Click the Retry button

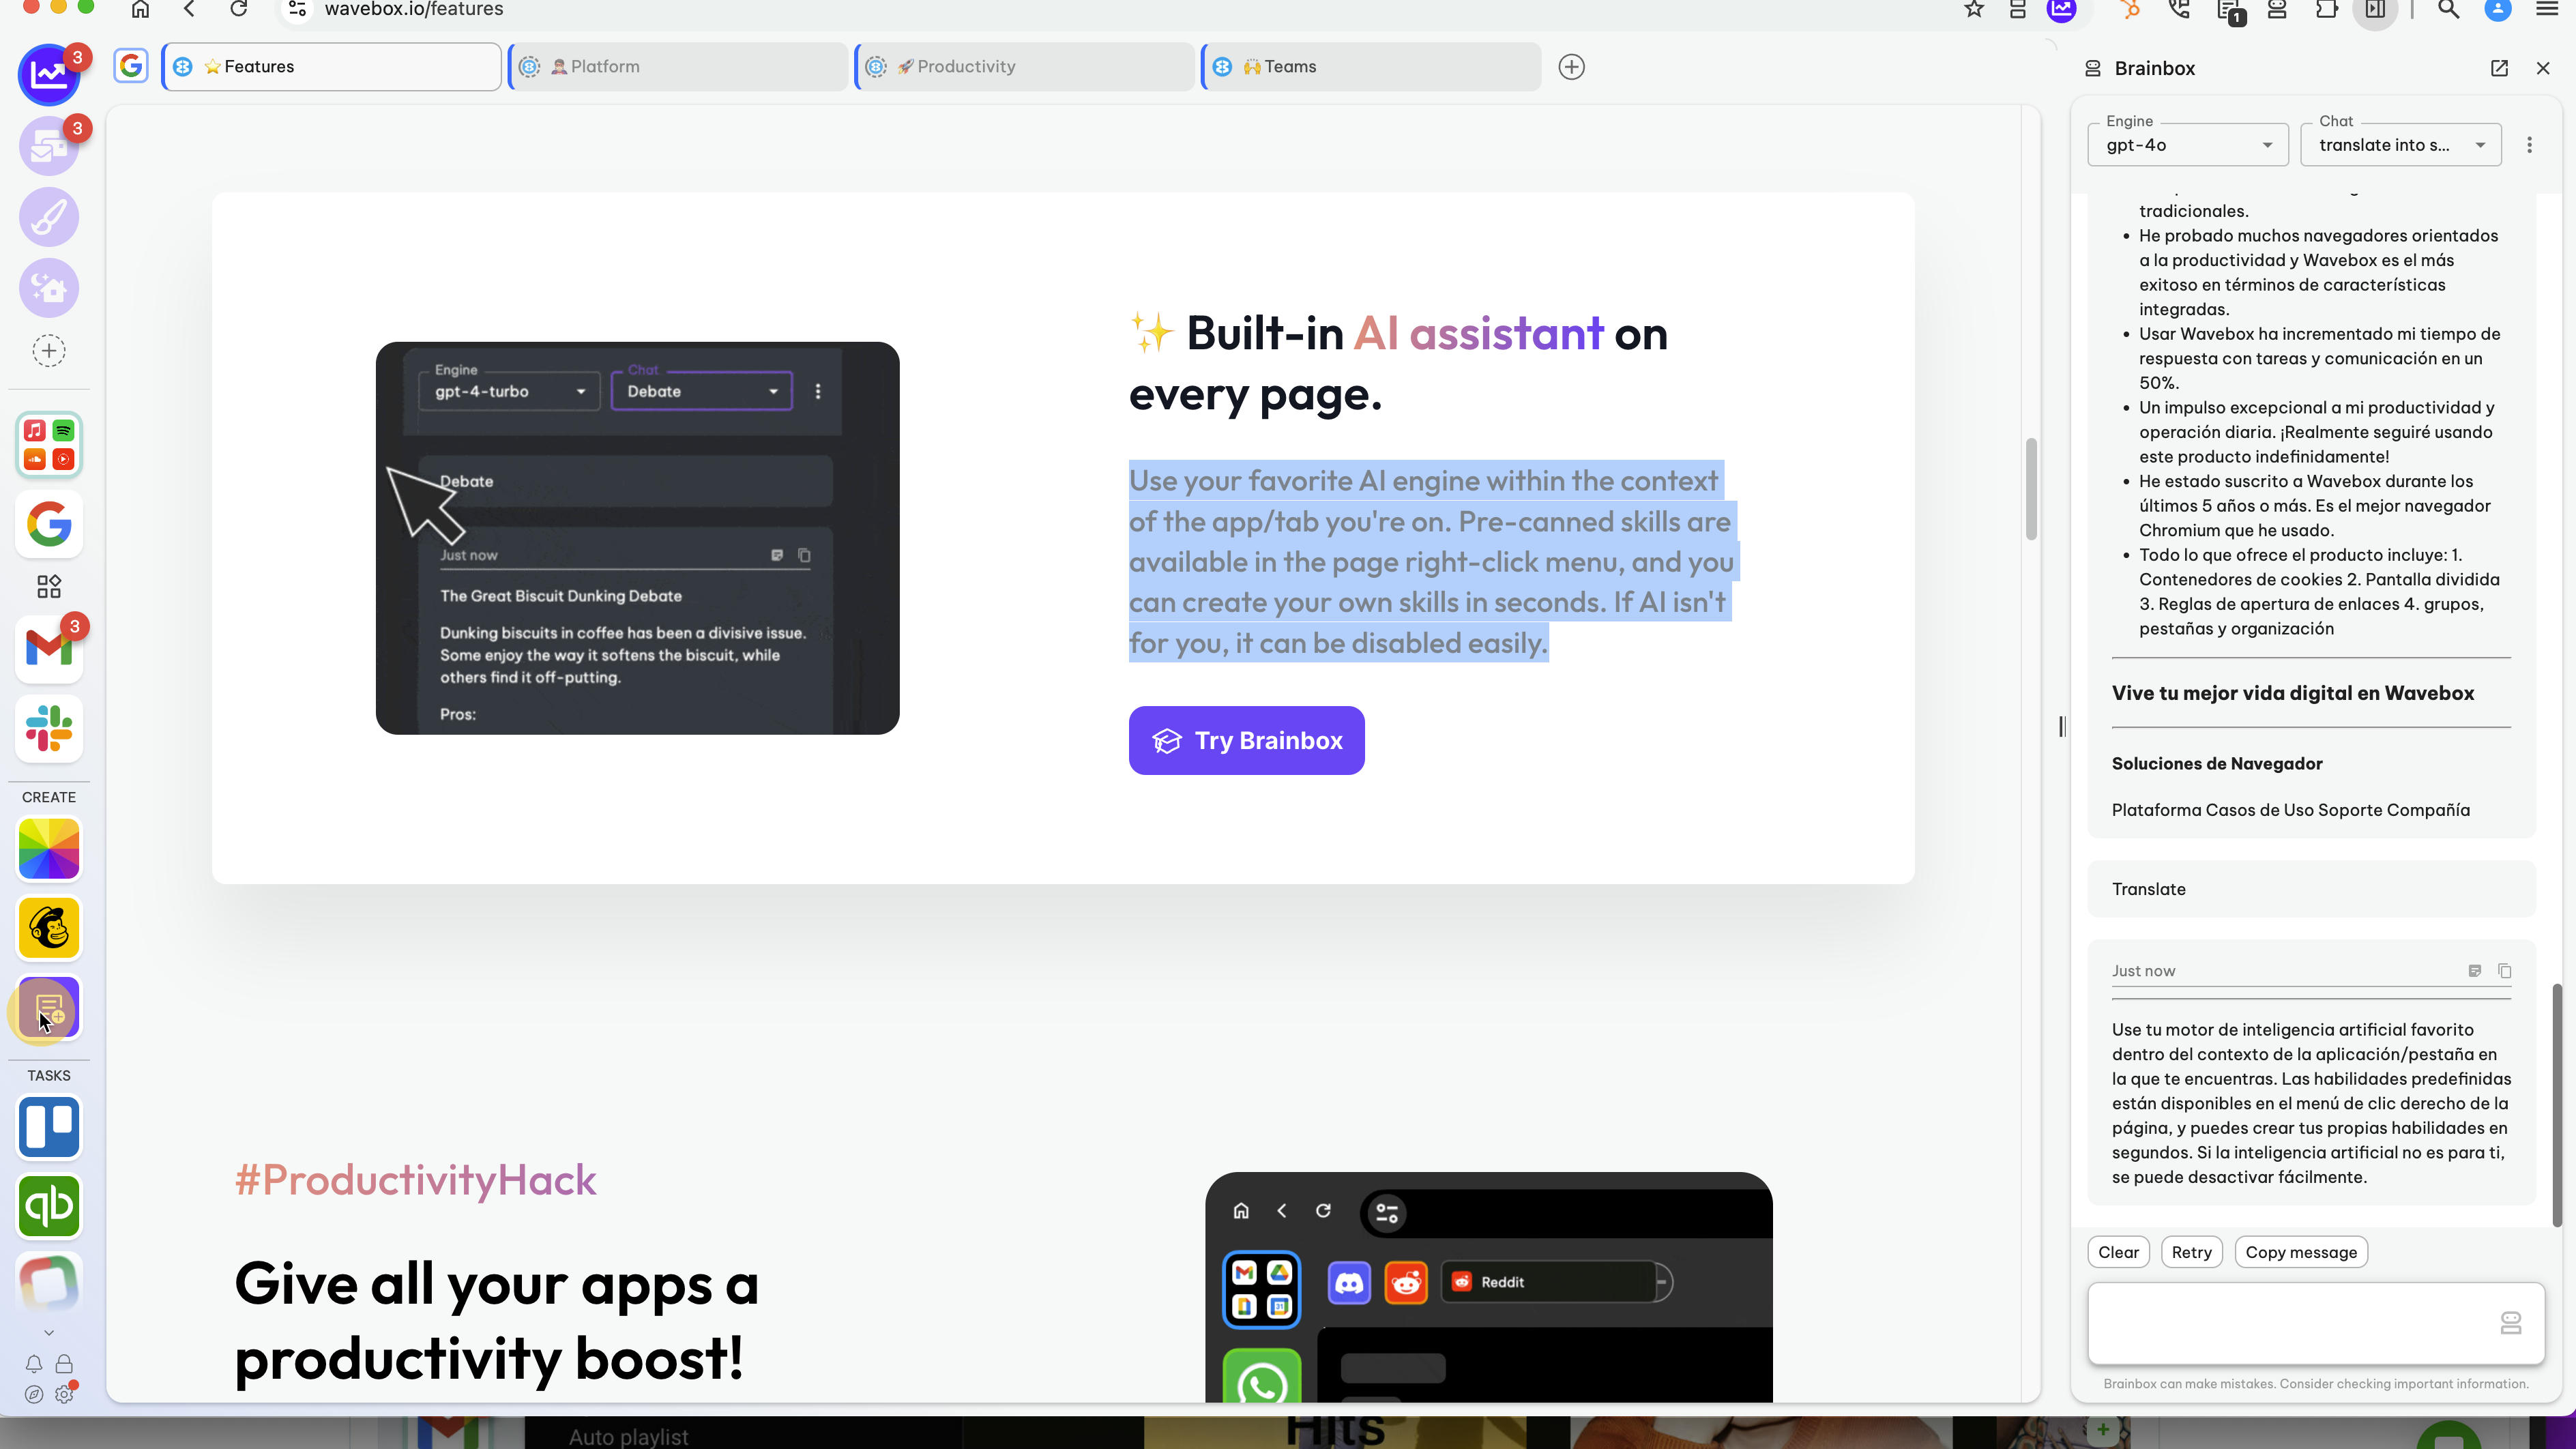(x=2192, y=1253)
